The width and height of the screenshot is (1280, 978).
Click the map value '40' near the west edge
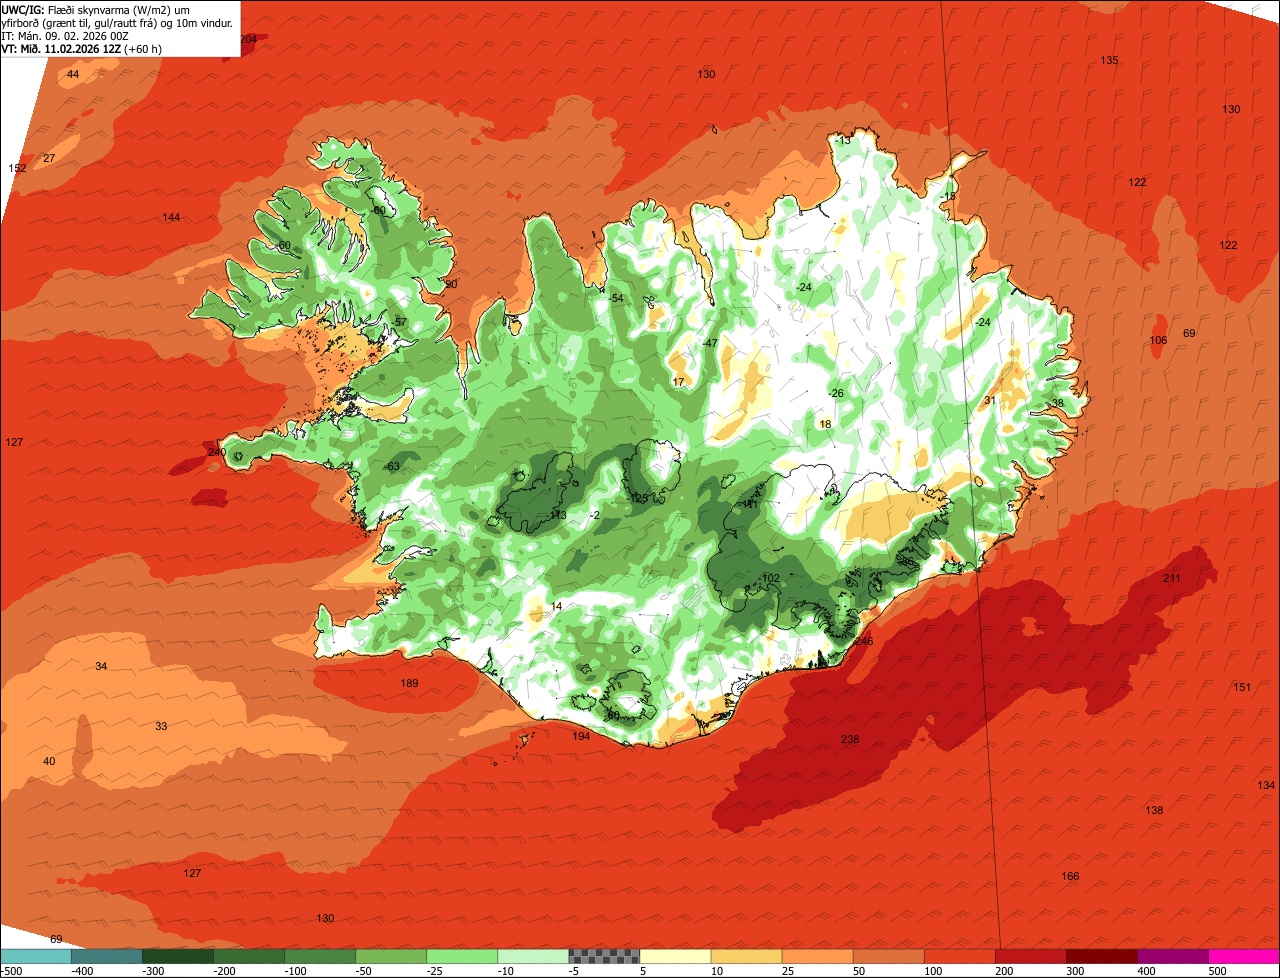[x=49, y=761]
